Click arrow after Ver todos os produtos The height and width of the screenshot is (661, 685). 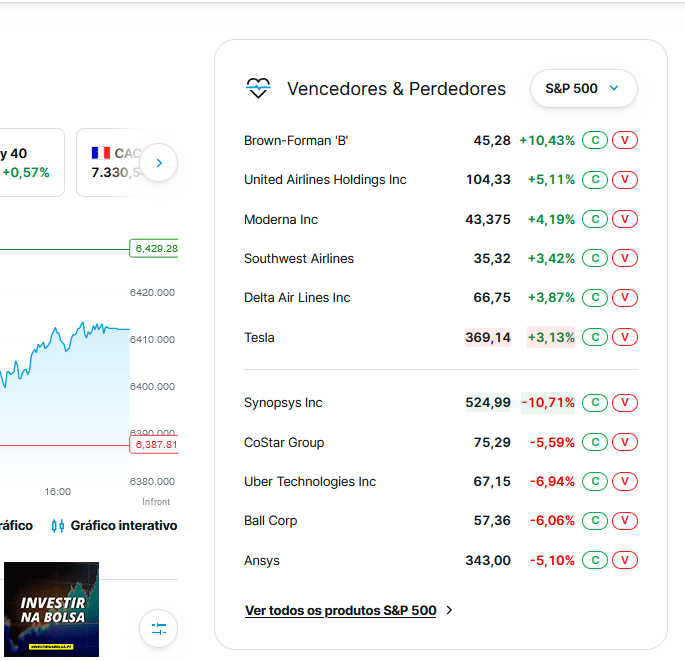pyautogui.click(x=449, y=610)
